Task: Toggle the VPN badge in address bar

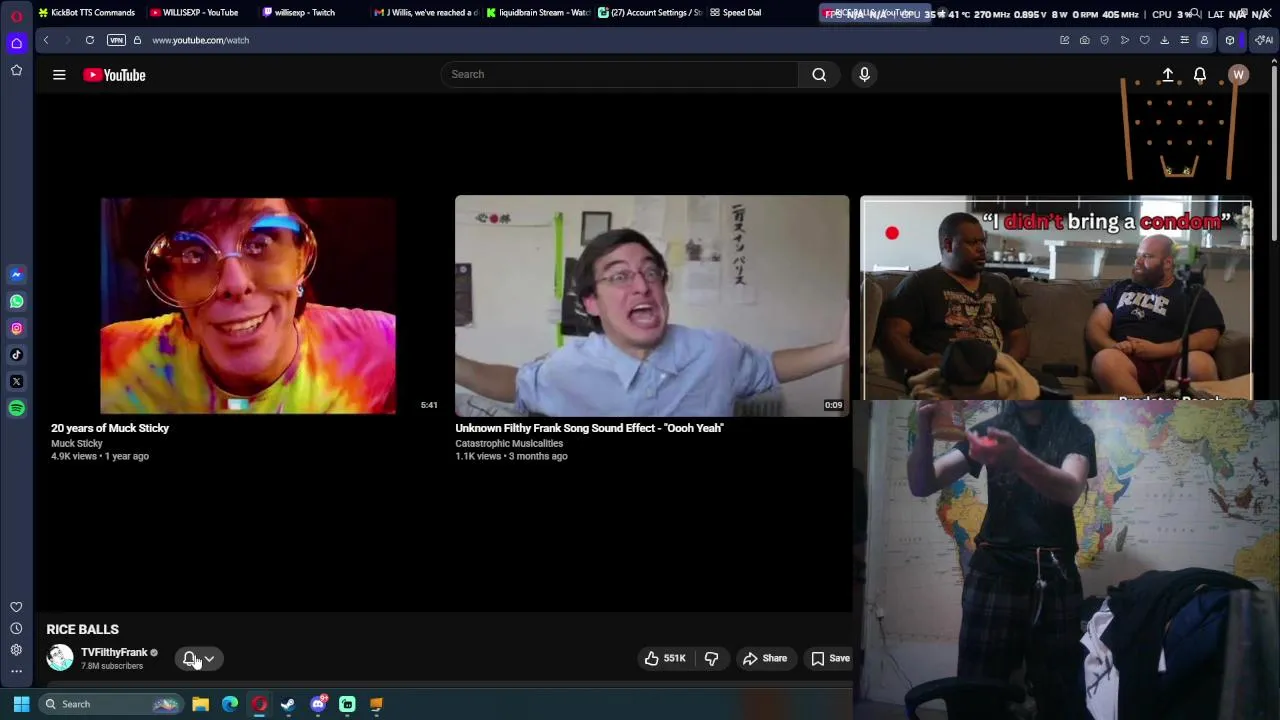Action: [116, 40]
